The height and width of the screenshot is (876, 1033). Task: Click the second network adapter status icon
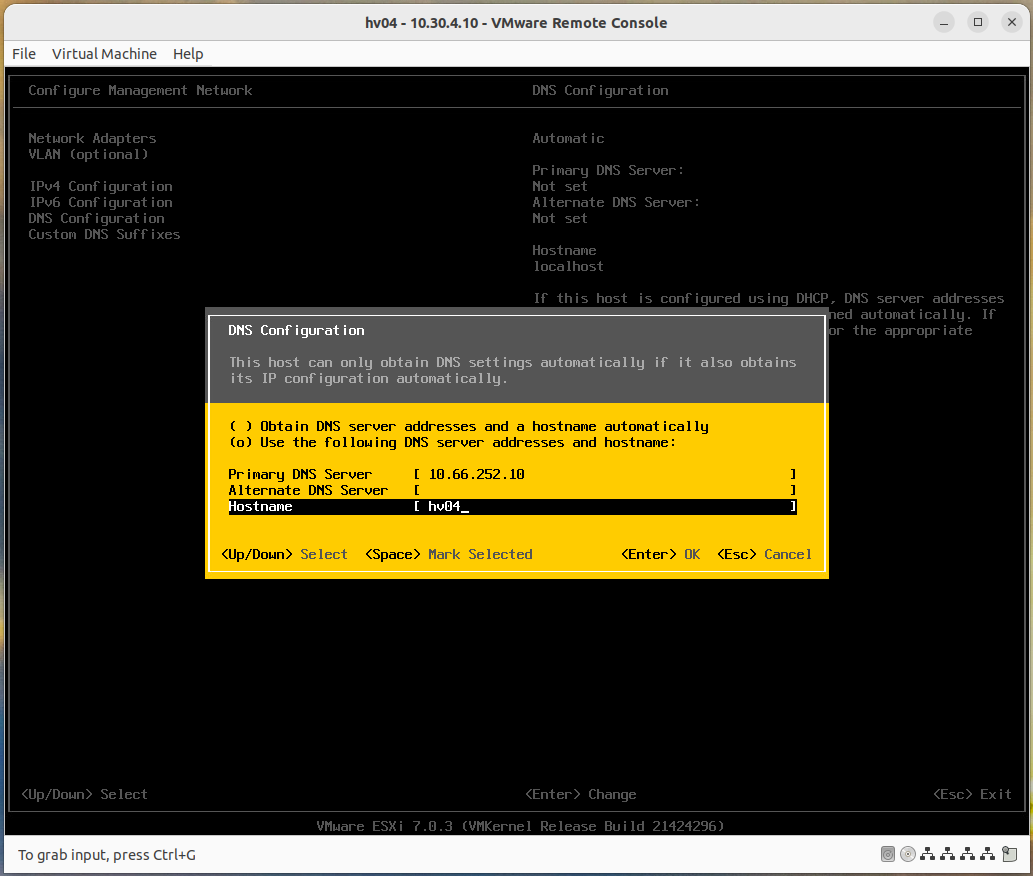[948, 854]
